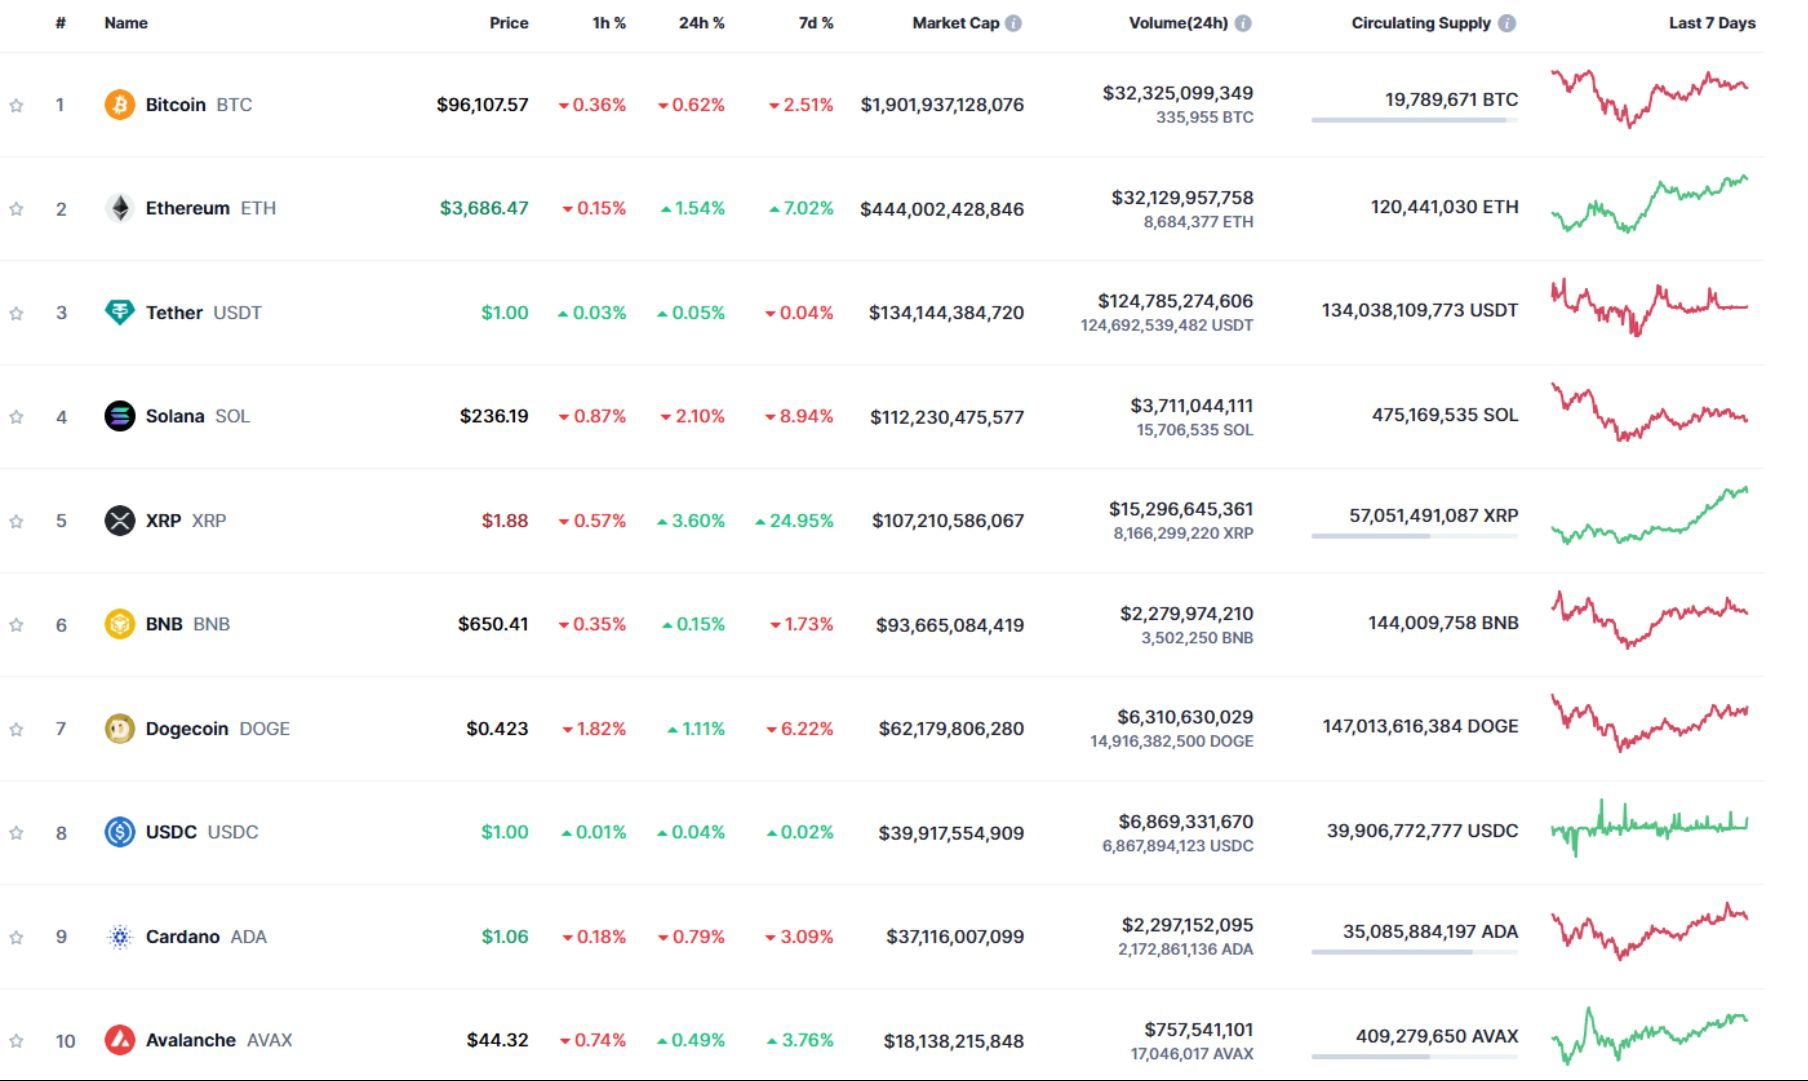Click the Circulating Supply info icon
Screen dimensions: 1808x1081
1510,22
